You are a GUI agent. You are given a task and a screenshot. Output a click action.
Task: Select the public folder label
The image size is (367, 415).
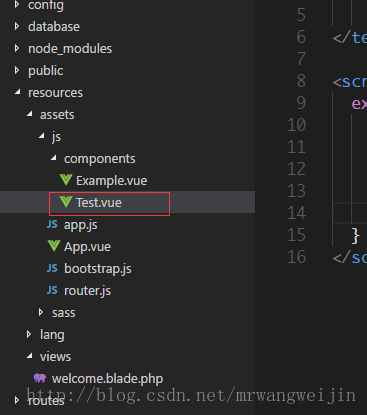click(x=45, y=71)
